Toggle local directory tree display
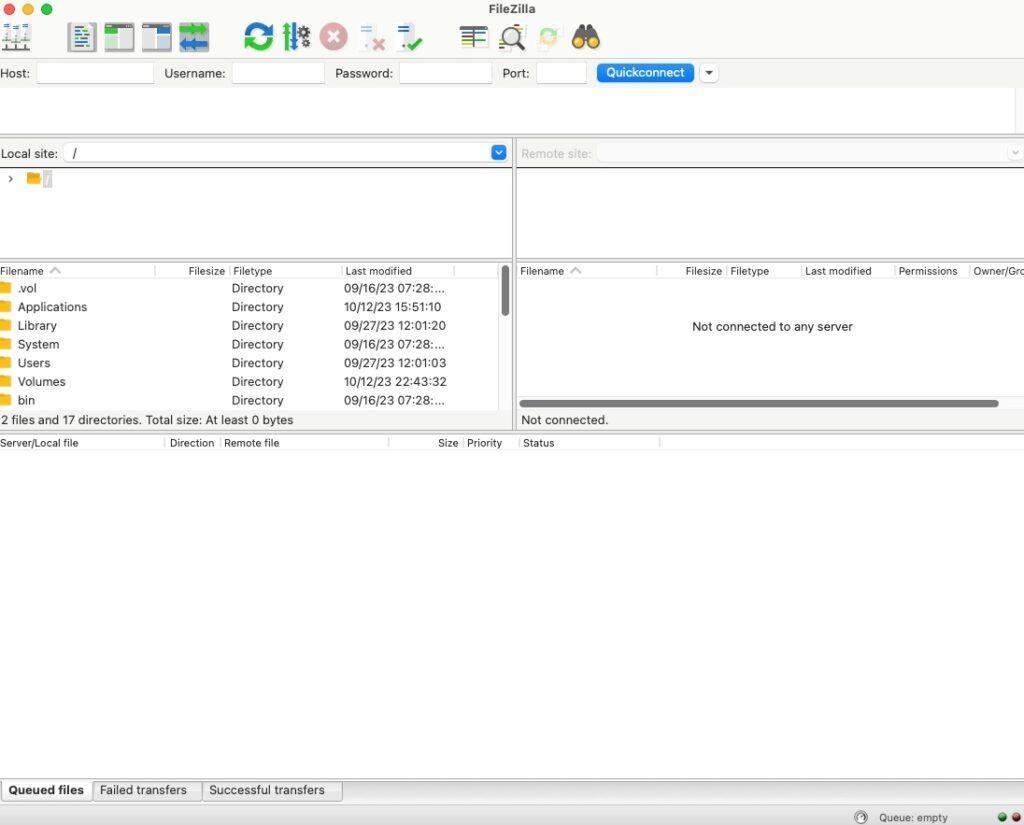The height and width of the screenshot is (825, 1024). 119,37
